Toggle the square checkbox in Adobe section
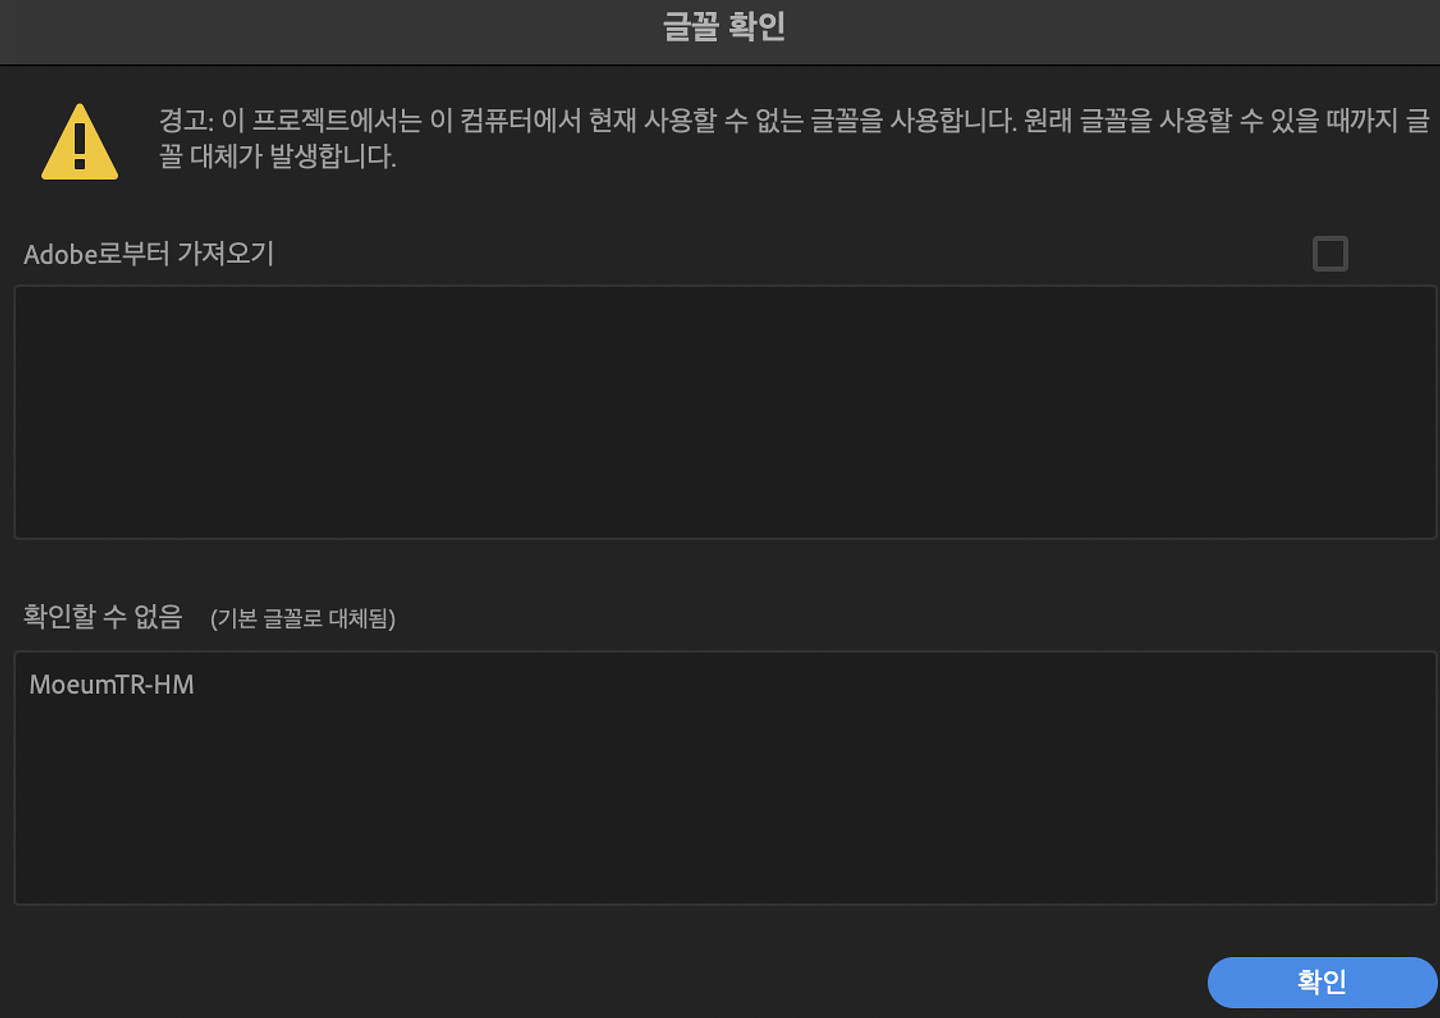This screenshot has width=1440, height=1018. coord(1330,254)
